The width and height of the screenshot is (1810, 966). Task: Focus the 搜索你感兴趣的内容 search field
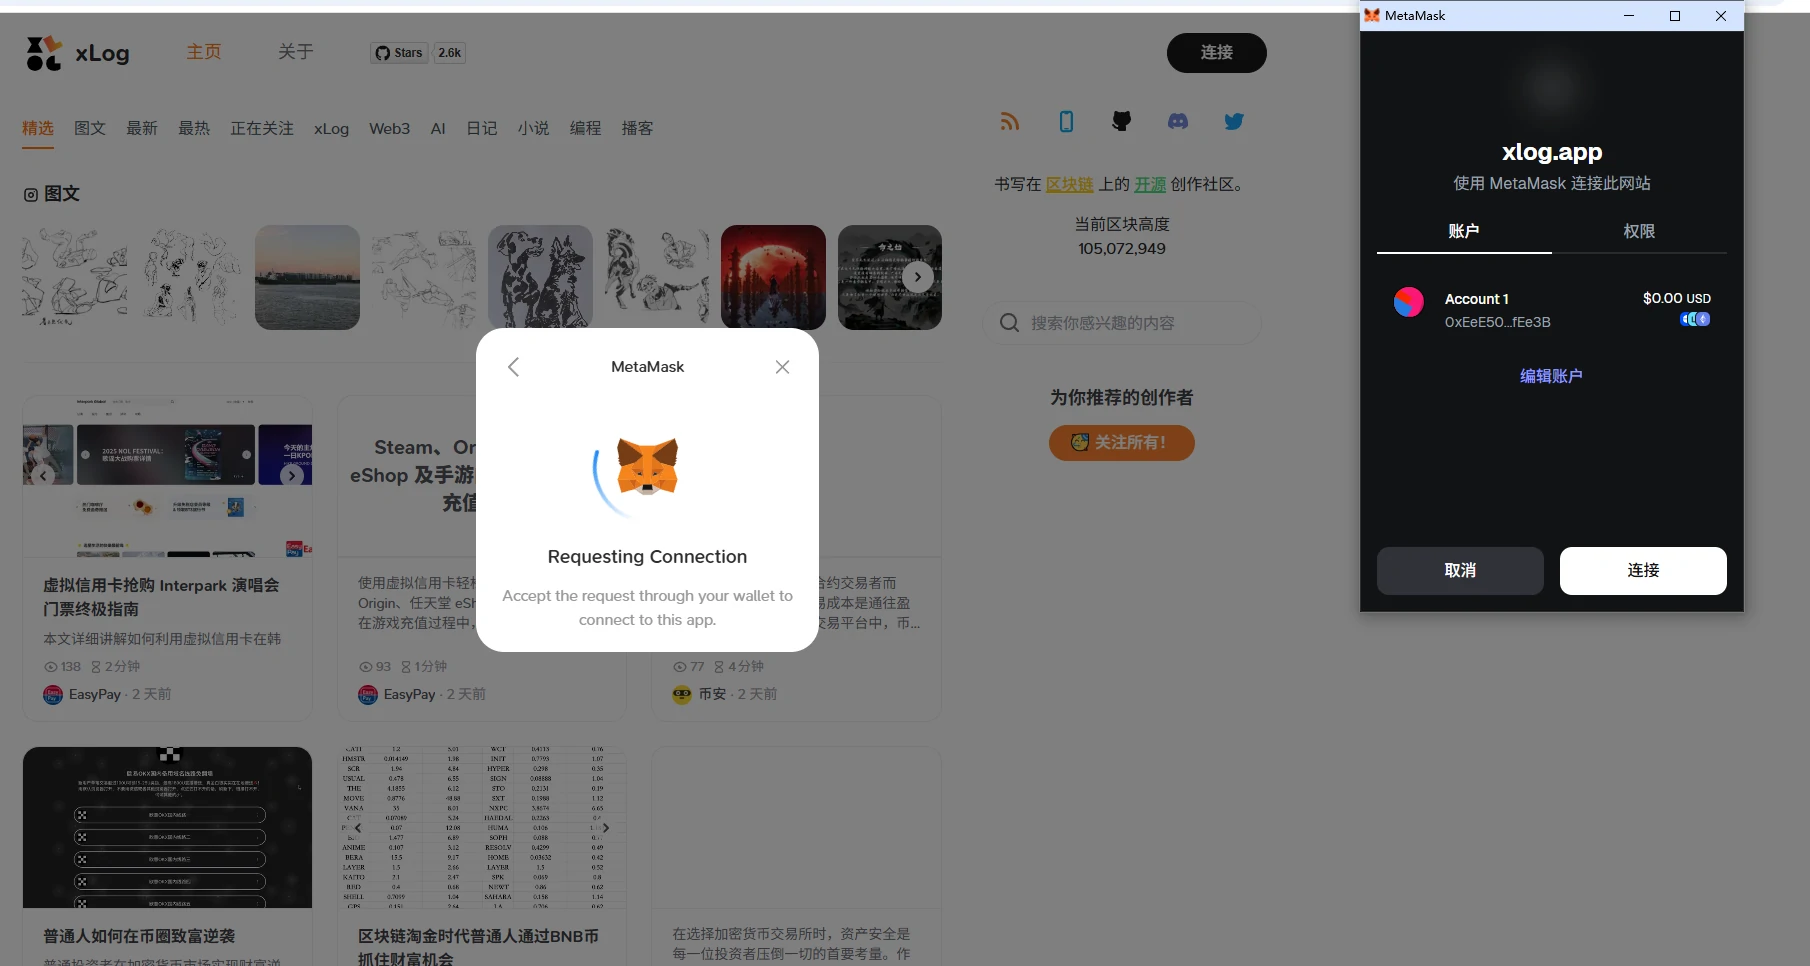click(x=1122, y=323)
